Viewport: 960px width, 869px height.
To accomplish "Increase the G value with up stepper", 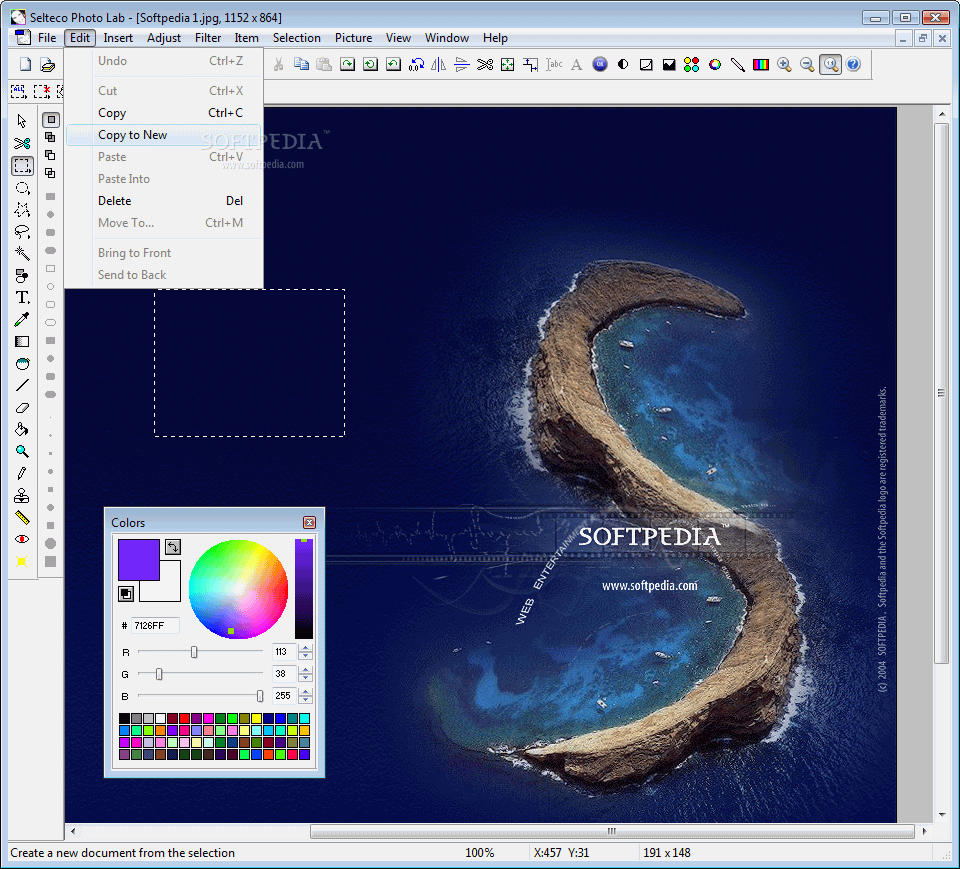I will pos(305,670).
